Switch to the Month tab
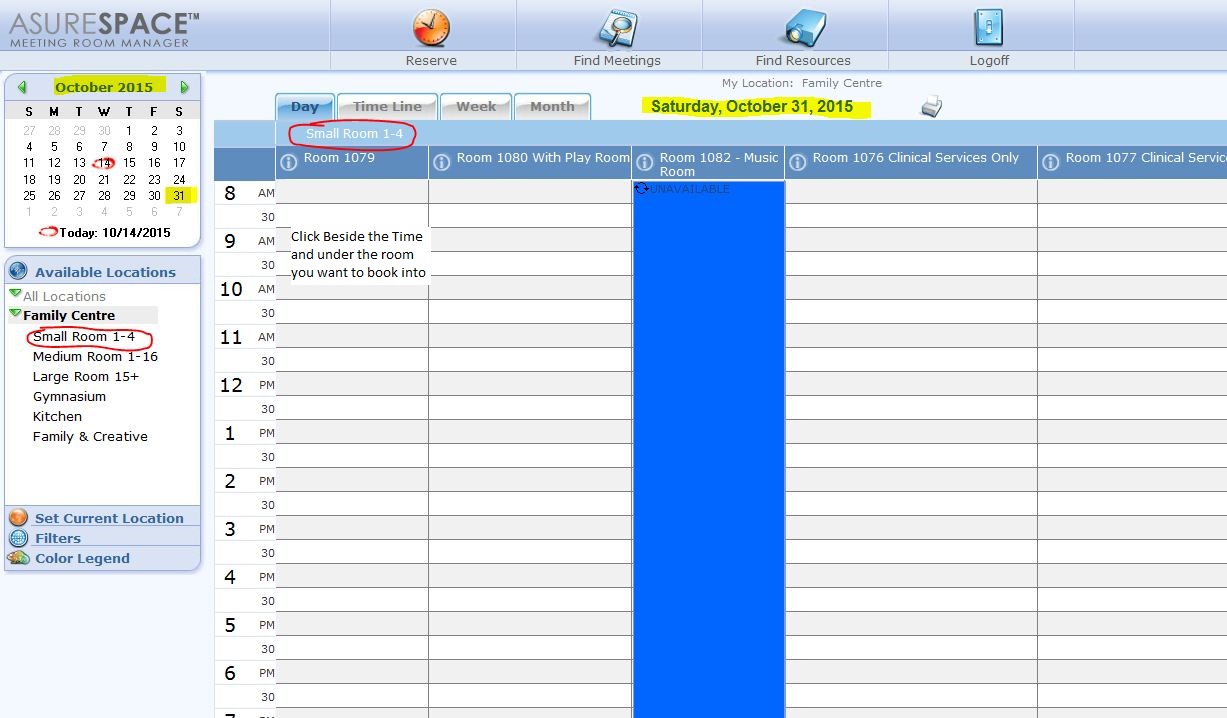1227x718 pixels. coord(552,106)
